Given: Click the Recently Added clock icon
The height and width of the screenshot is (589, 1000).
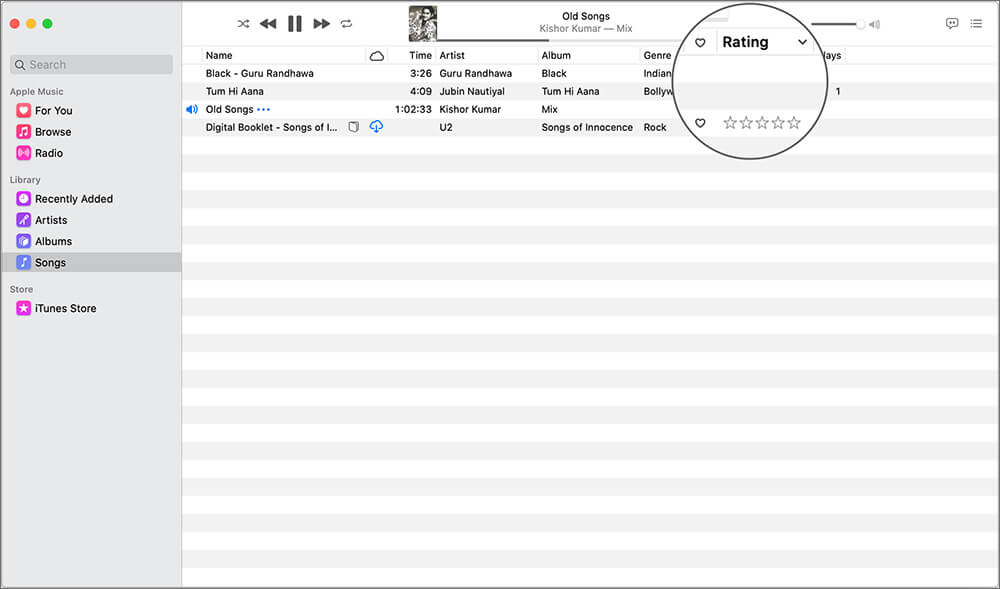Looking at the screenshot, I should point(24,199).
